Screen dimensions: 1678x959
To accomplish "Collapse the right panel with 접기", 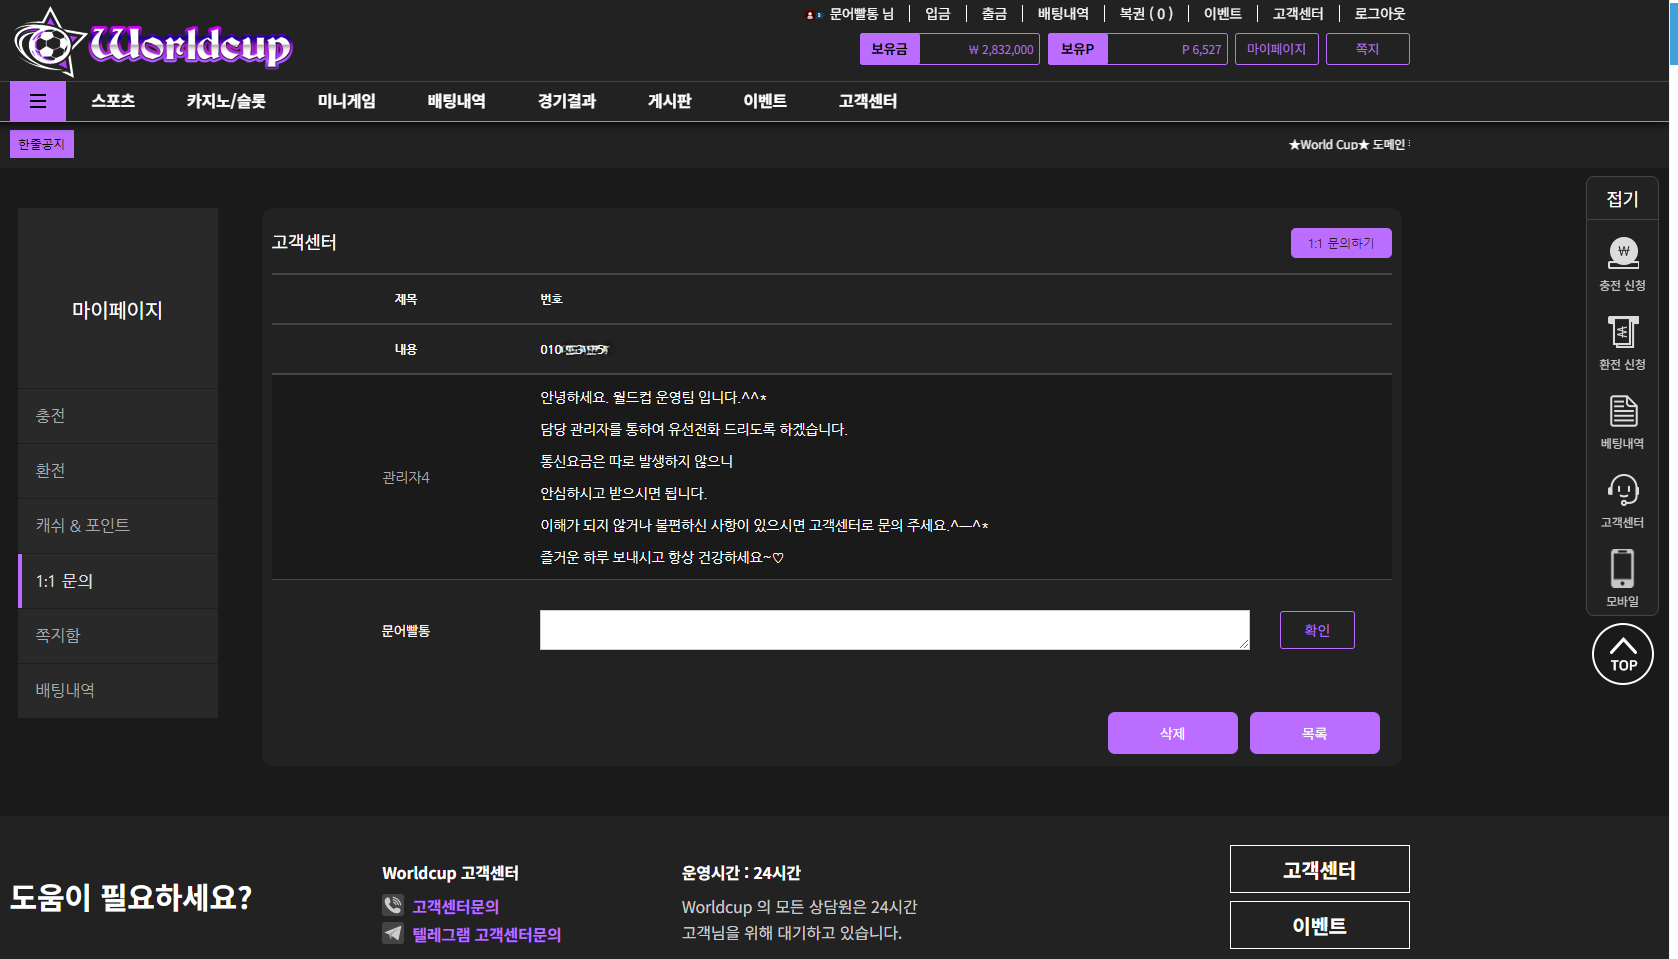I will 1622,199.
